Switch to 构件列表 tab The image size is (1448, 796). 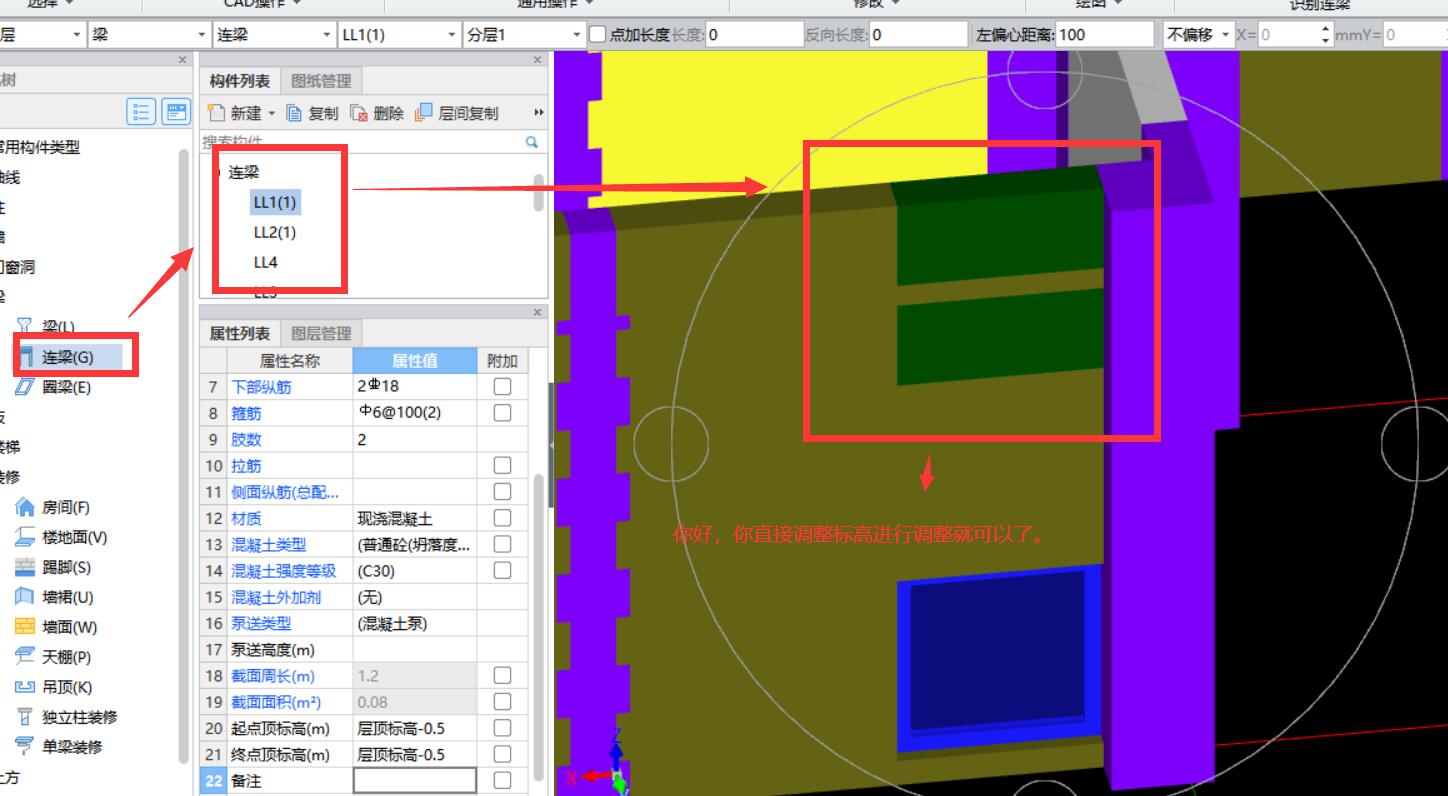coord(239,81)
